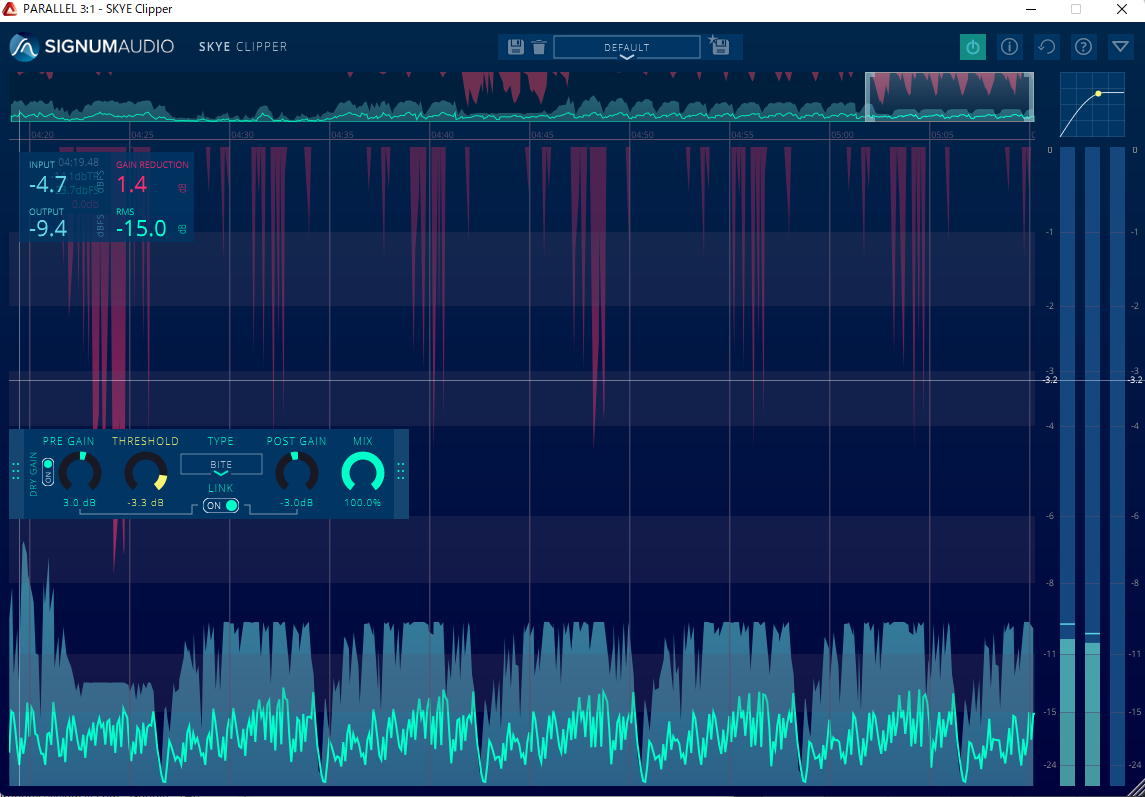
Task: Open the BITE clipper type dropdown
Action: coord(221,465)
